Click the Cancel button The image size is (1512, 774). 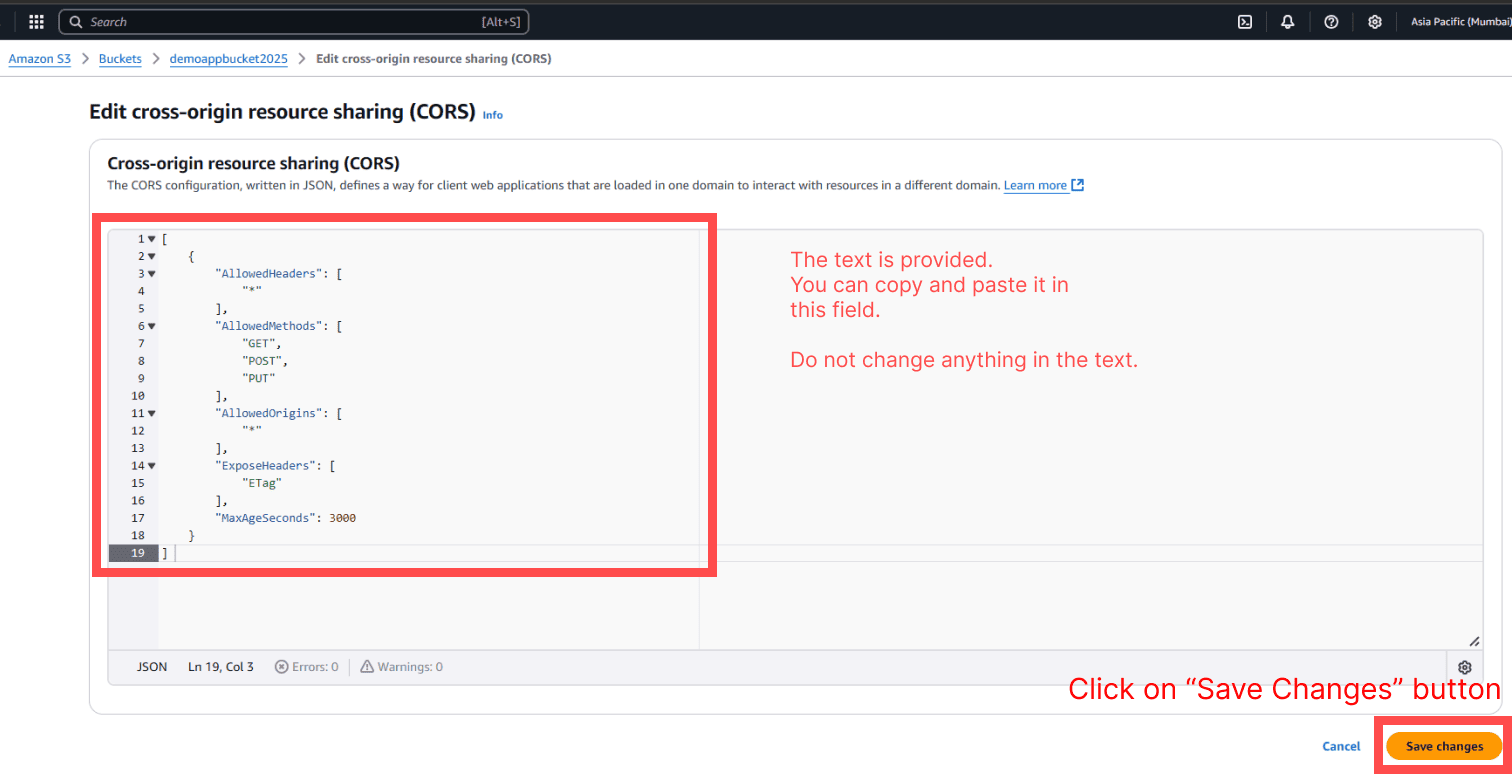(1341, 746)
